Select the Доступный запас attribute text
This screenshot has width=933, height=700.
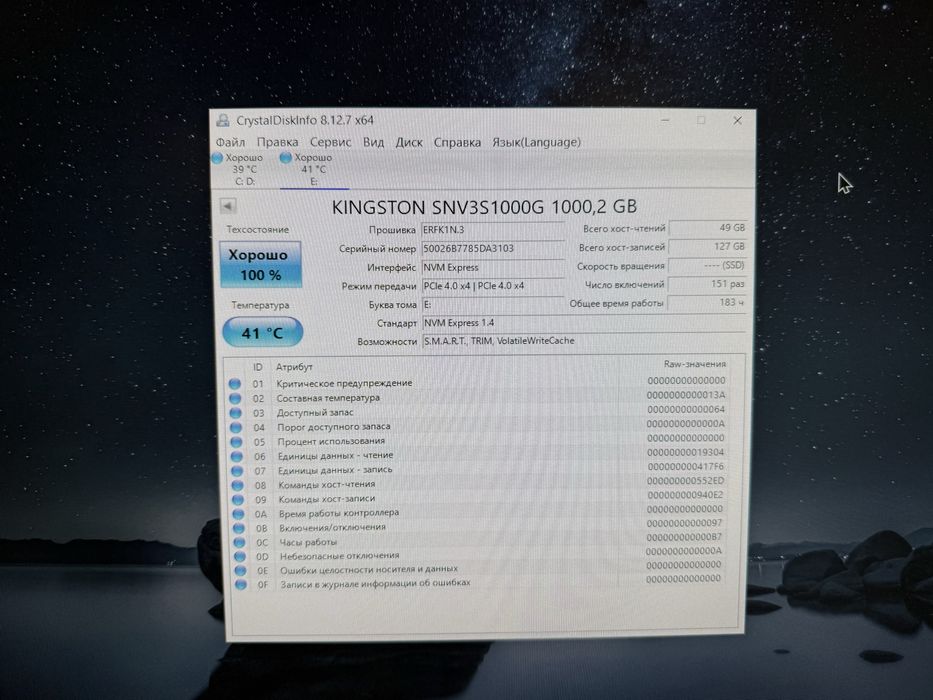[x=315, y=412]
